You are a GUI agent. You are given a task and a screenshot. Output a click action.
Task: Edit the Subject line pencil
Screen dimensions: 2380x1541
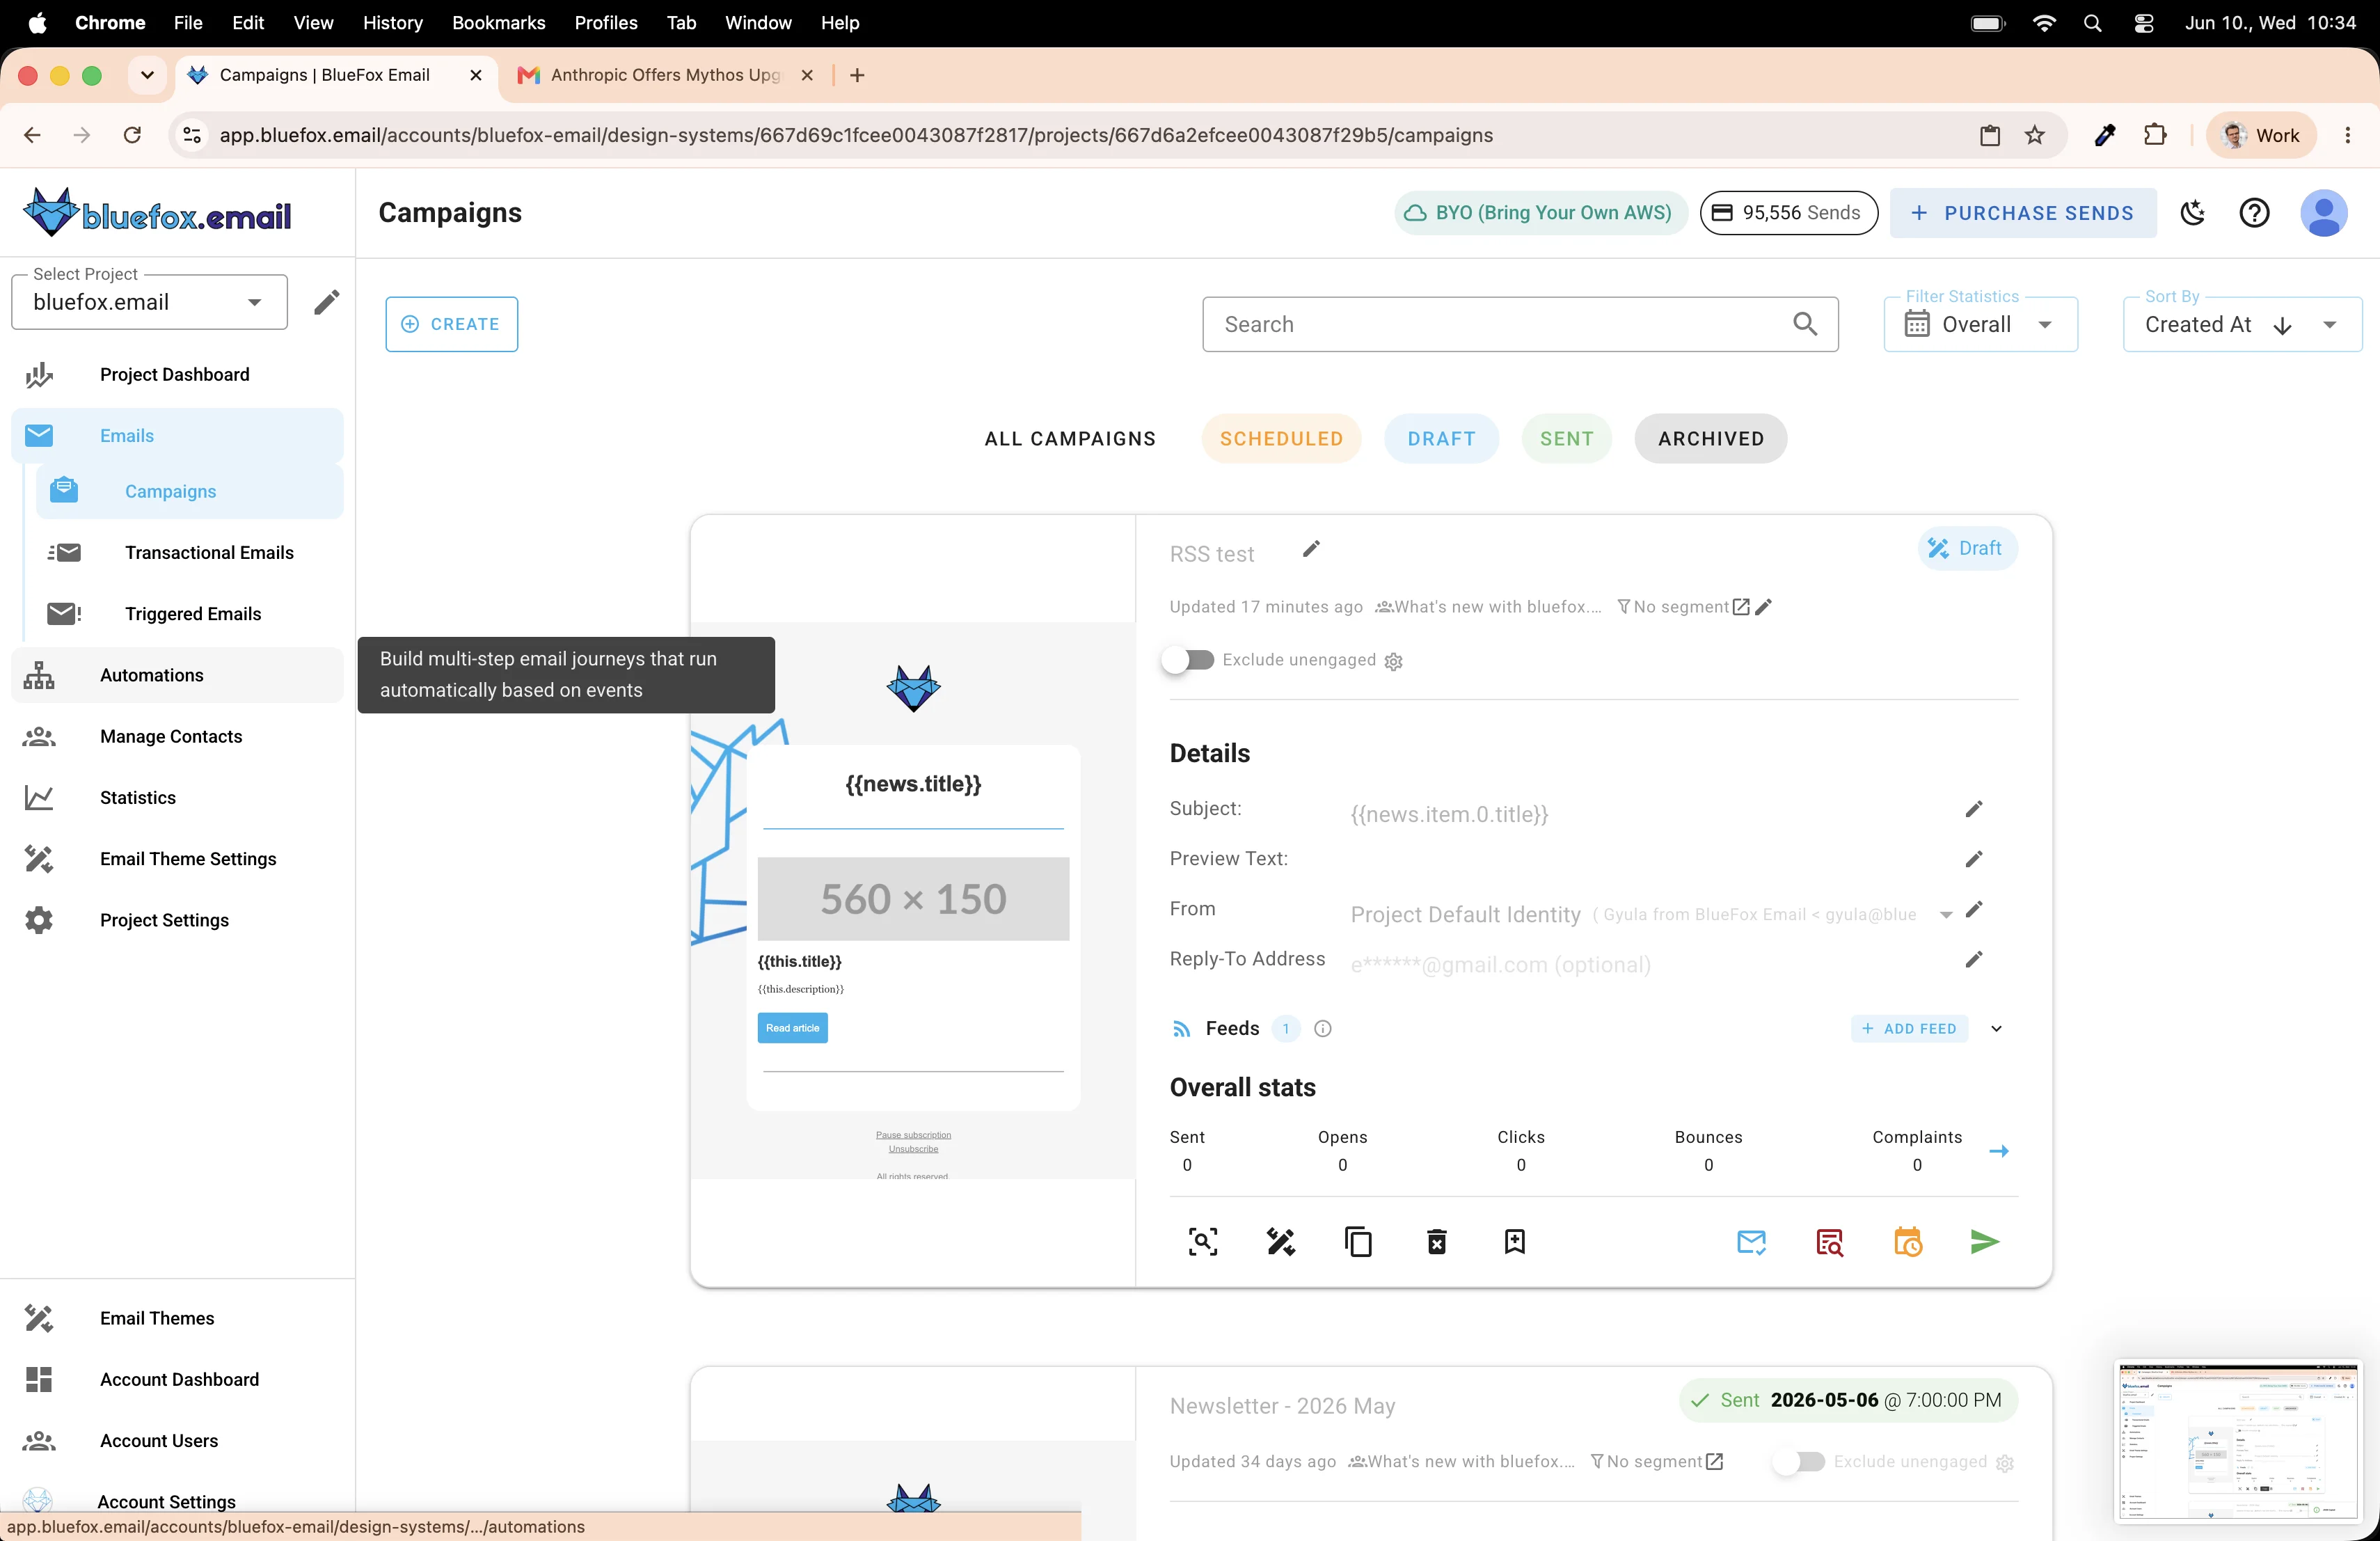(1973, 809)
